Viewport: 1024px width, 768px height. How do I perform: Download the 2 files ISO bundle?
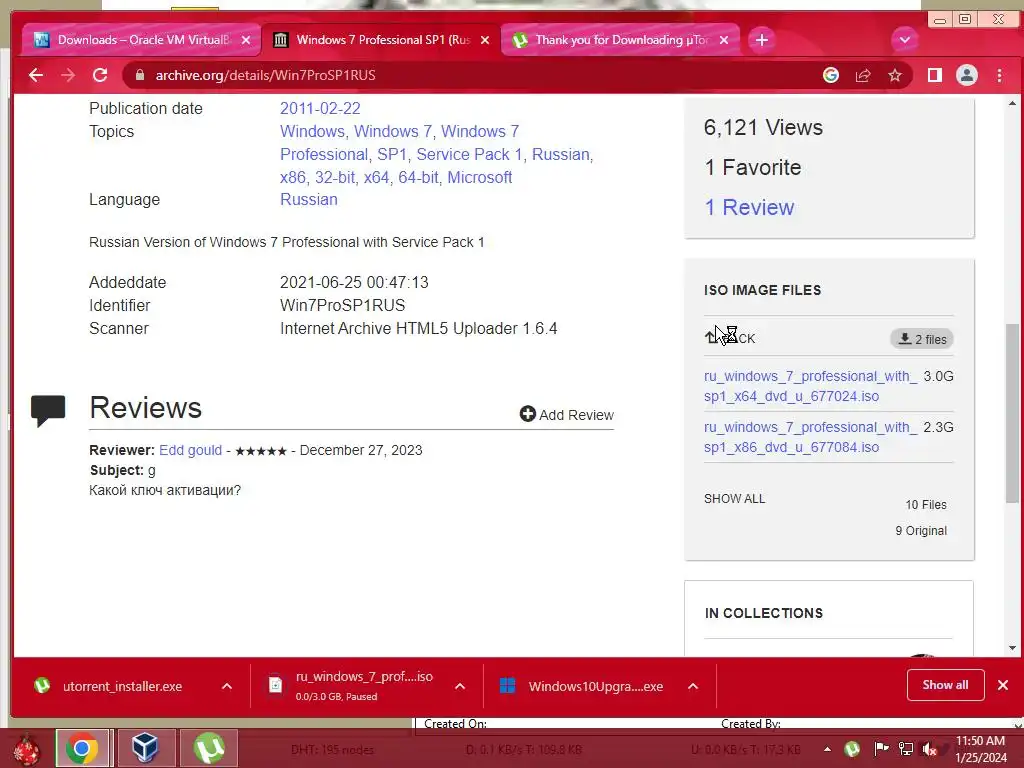(x=922, y=339)
